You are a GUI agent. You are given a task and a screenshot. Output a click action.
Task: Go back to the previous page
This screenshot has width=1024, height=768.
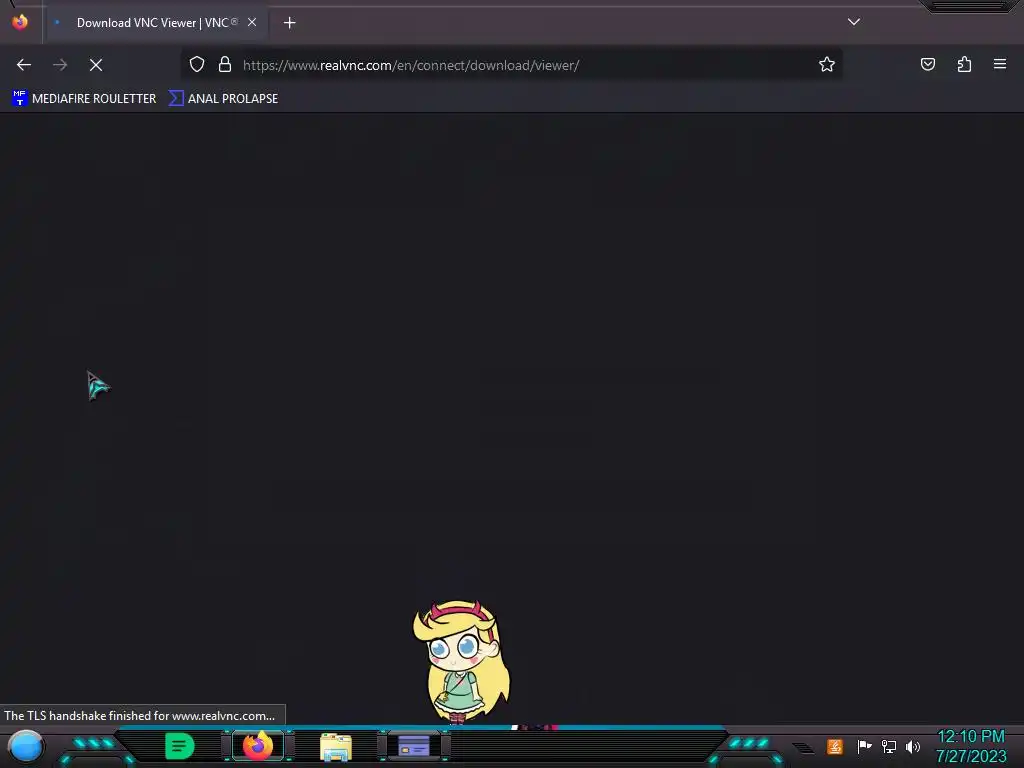point(24,65)
